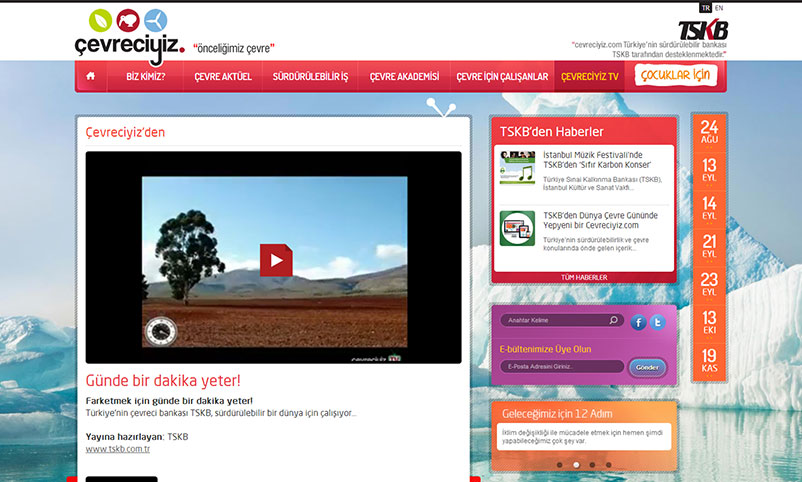Click the TSKB logo
Image resolution: width=802 pixels, height=482 pixels.
point(703,30)
